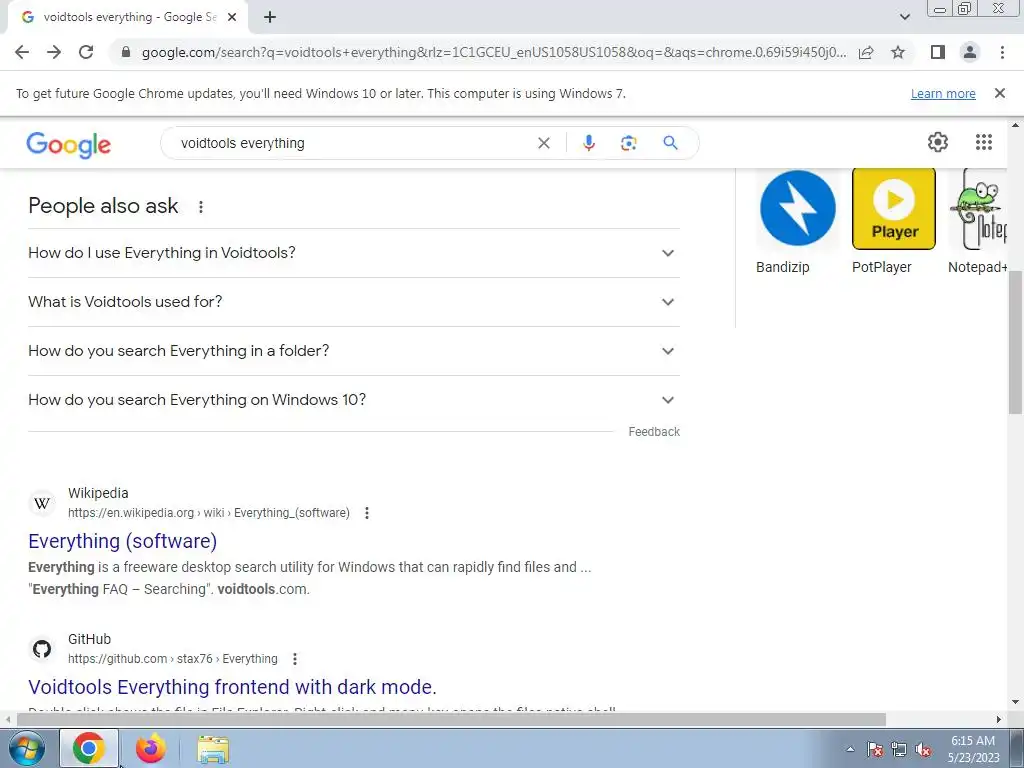Reload the current page
The width and height of the screenshot is (1024, 768).
pyautogui.click(x=86, y=52)
